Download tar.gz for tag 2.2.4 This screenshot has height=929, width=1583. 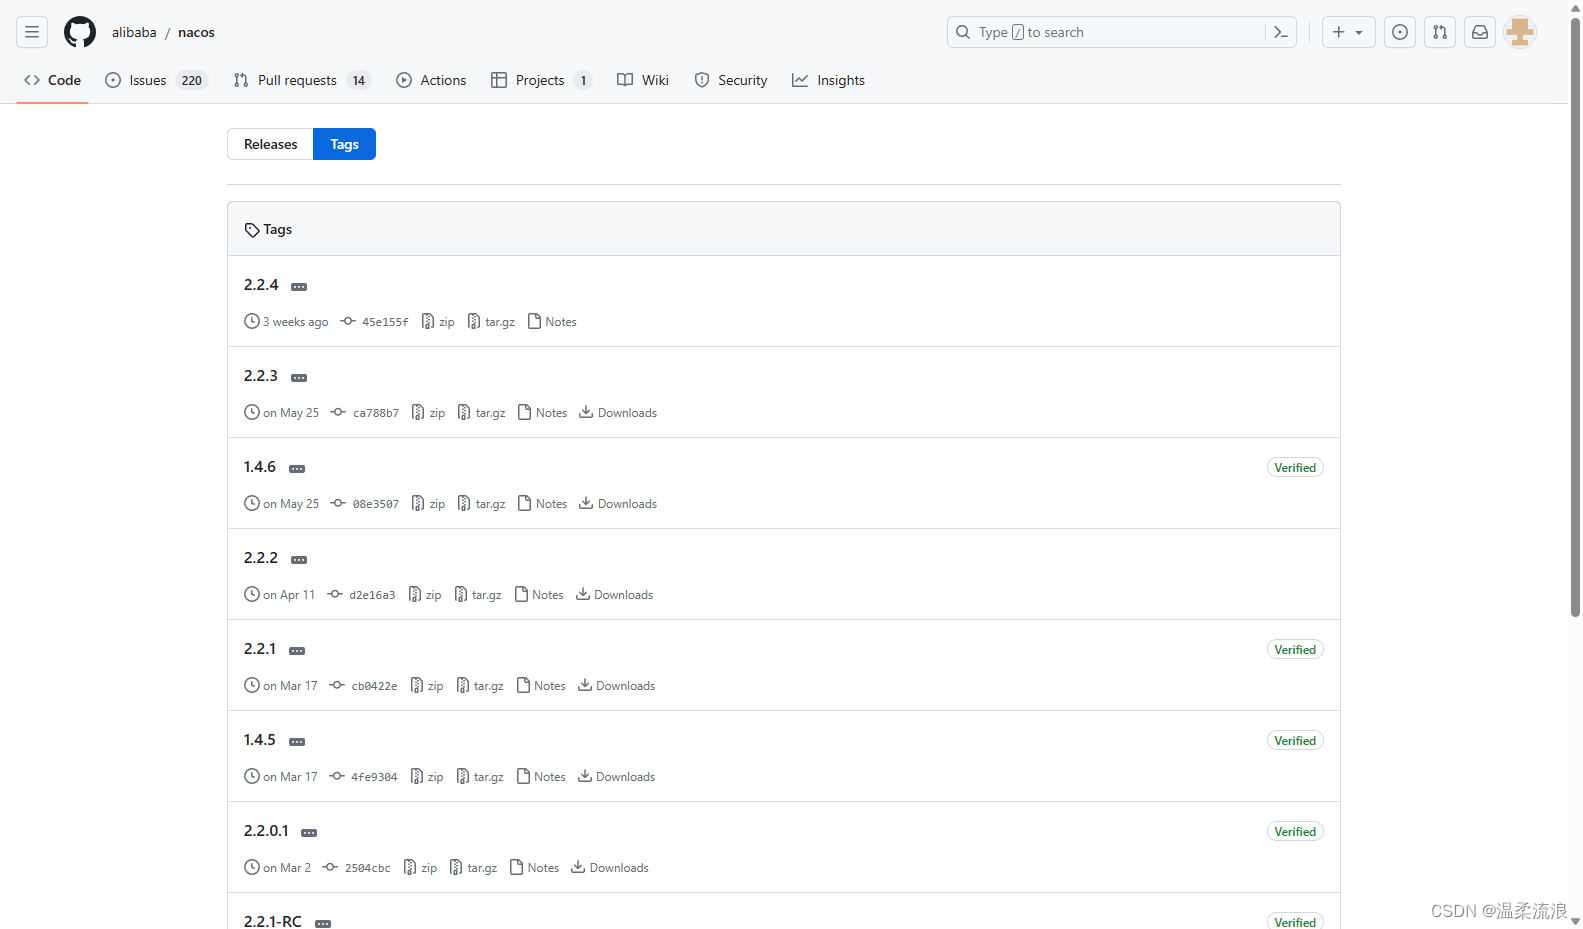[491, 322]
